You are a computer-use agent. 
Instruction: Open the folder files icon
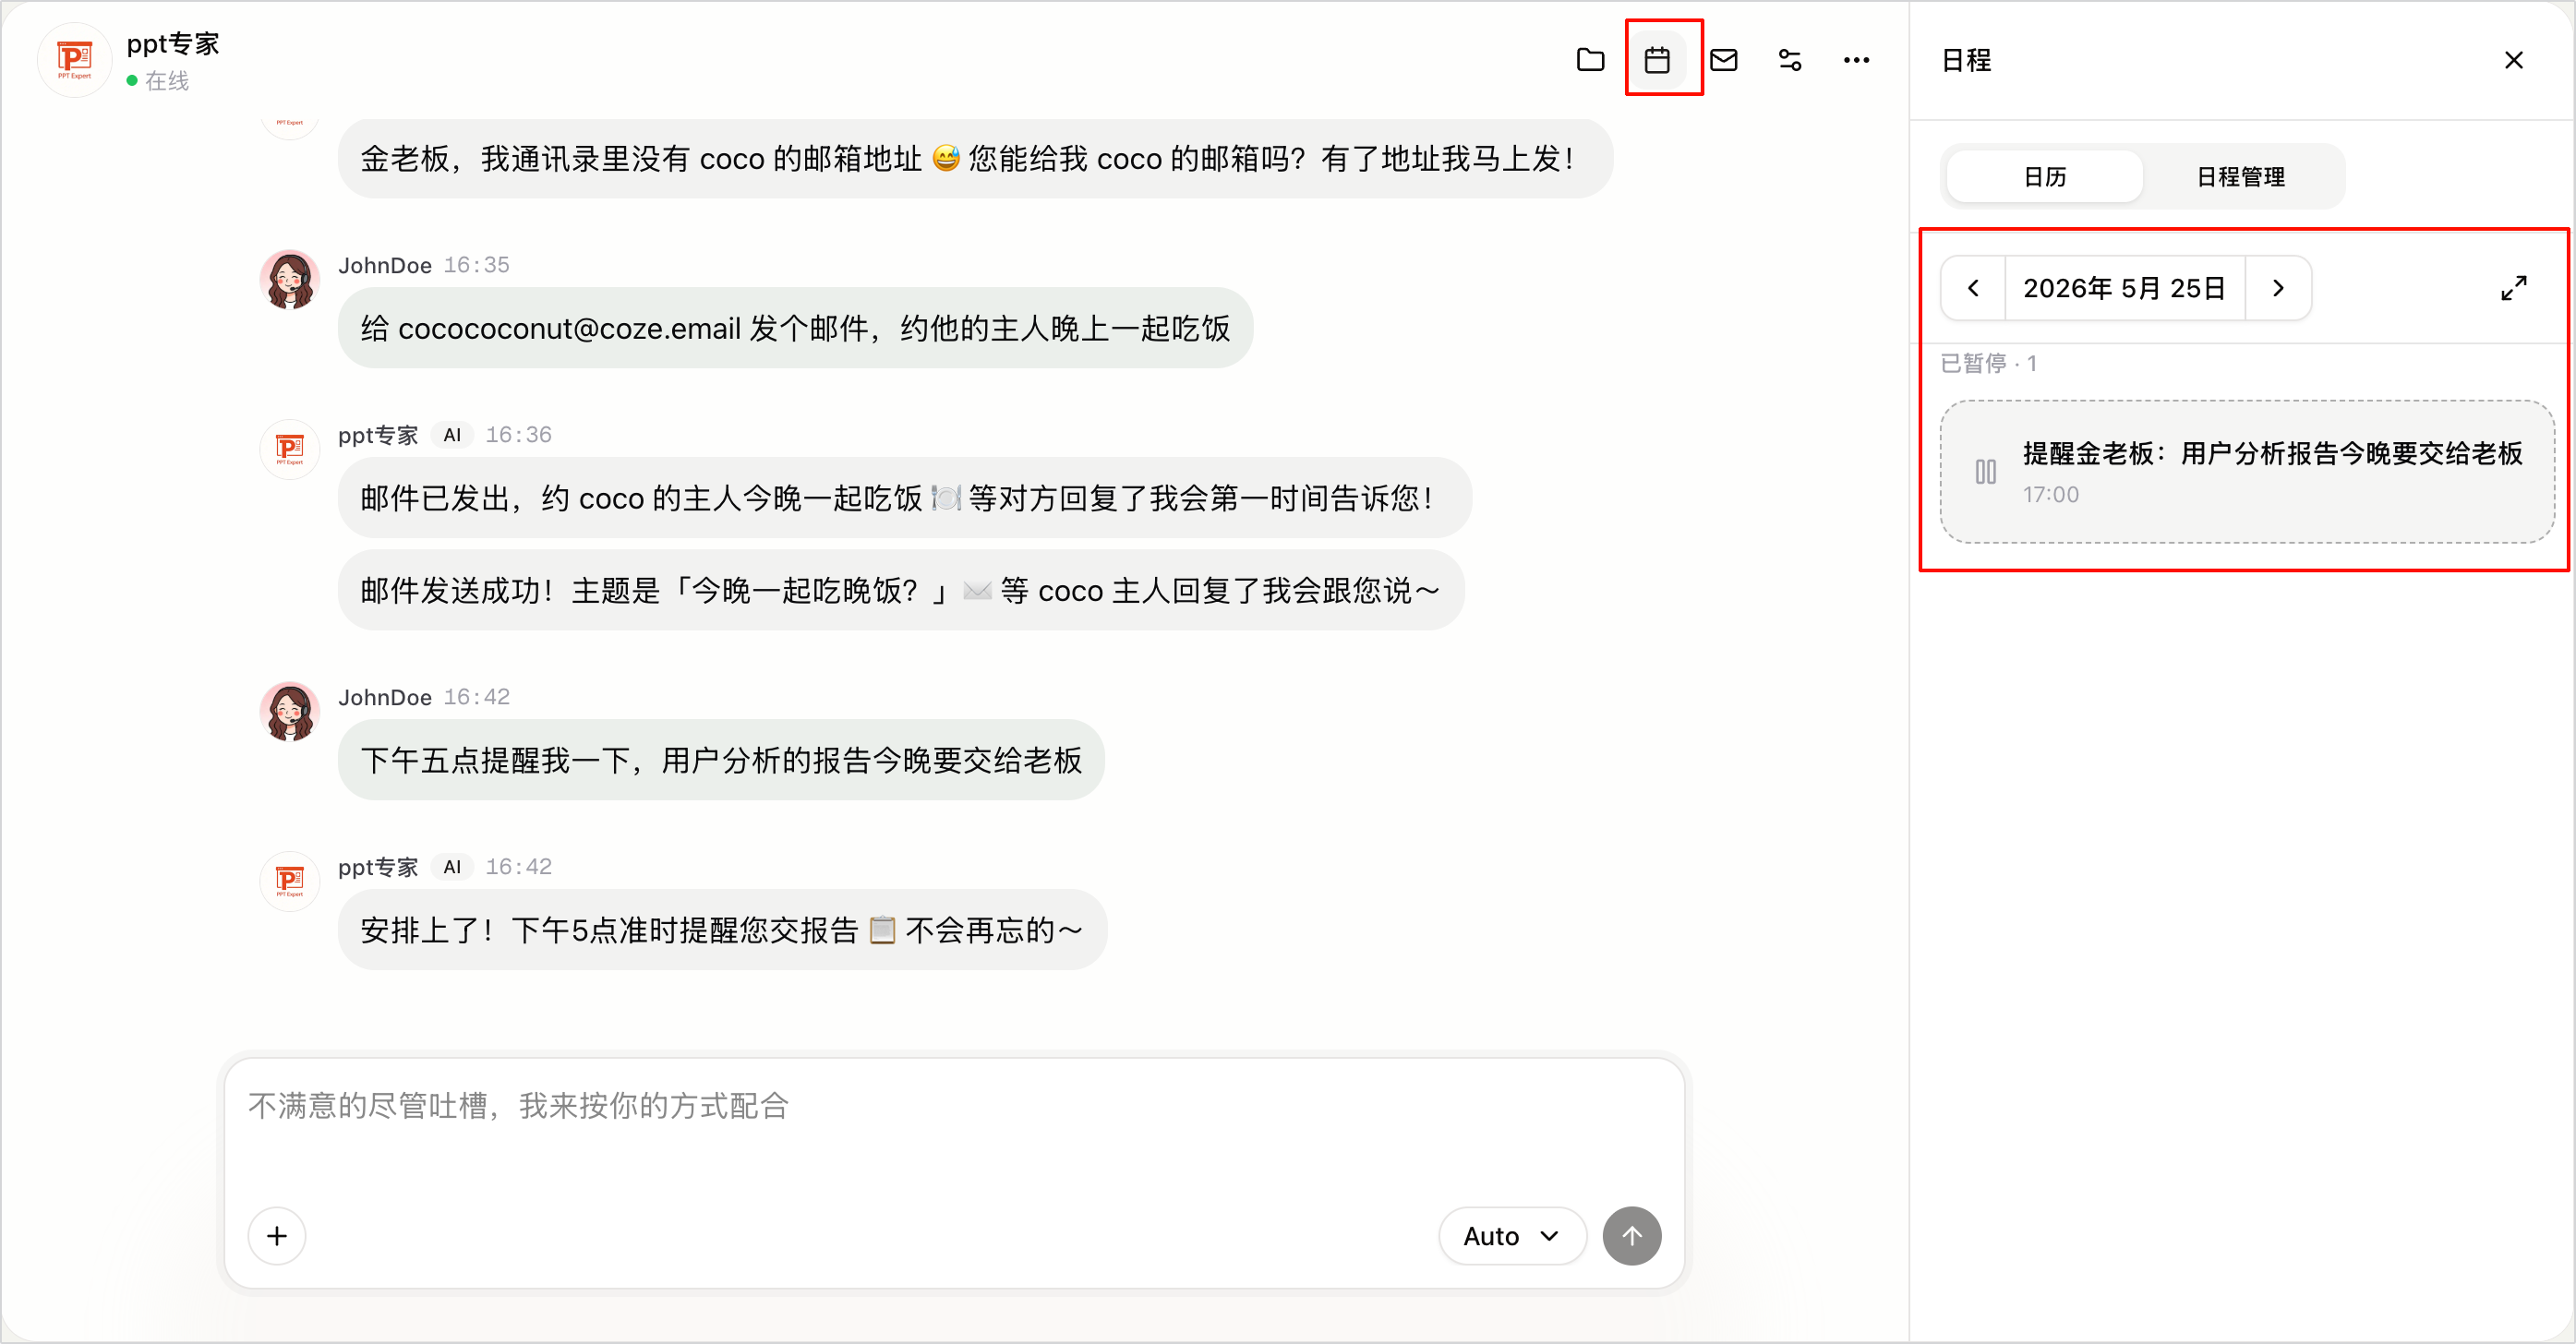pos(1590,60)
